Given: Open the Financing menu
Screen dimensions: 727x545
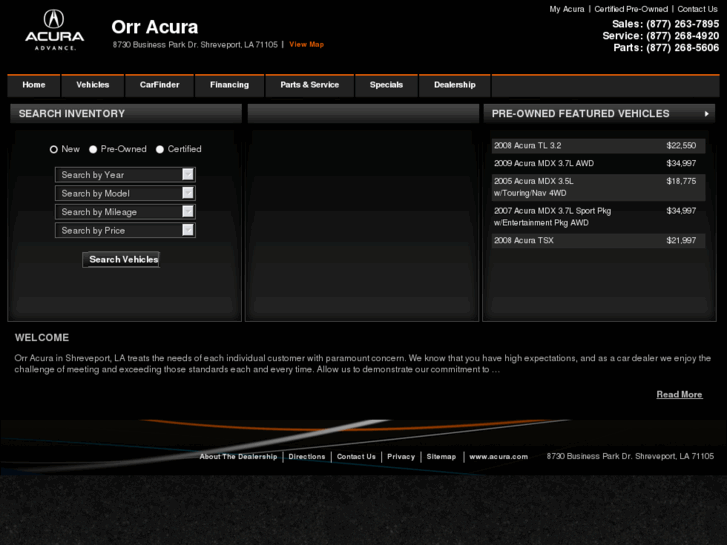Looking at the screenshot, I should [x=230, y=85].
